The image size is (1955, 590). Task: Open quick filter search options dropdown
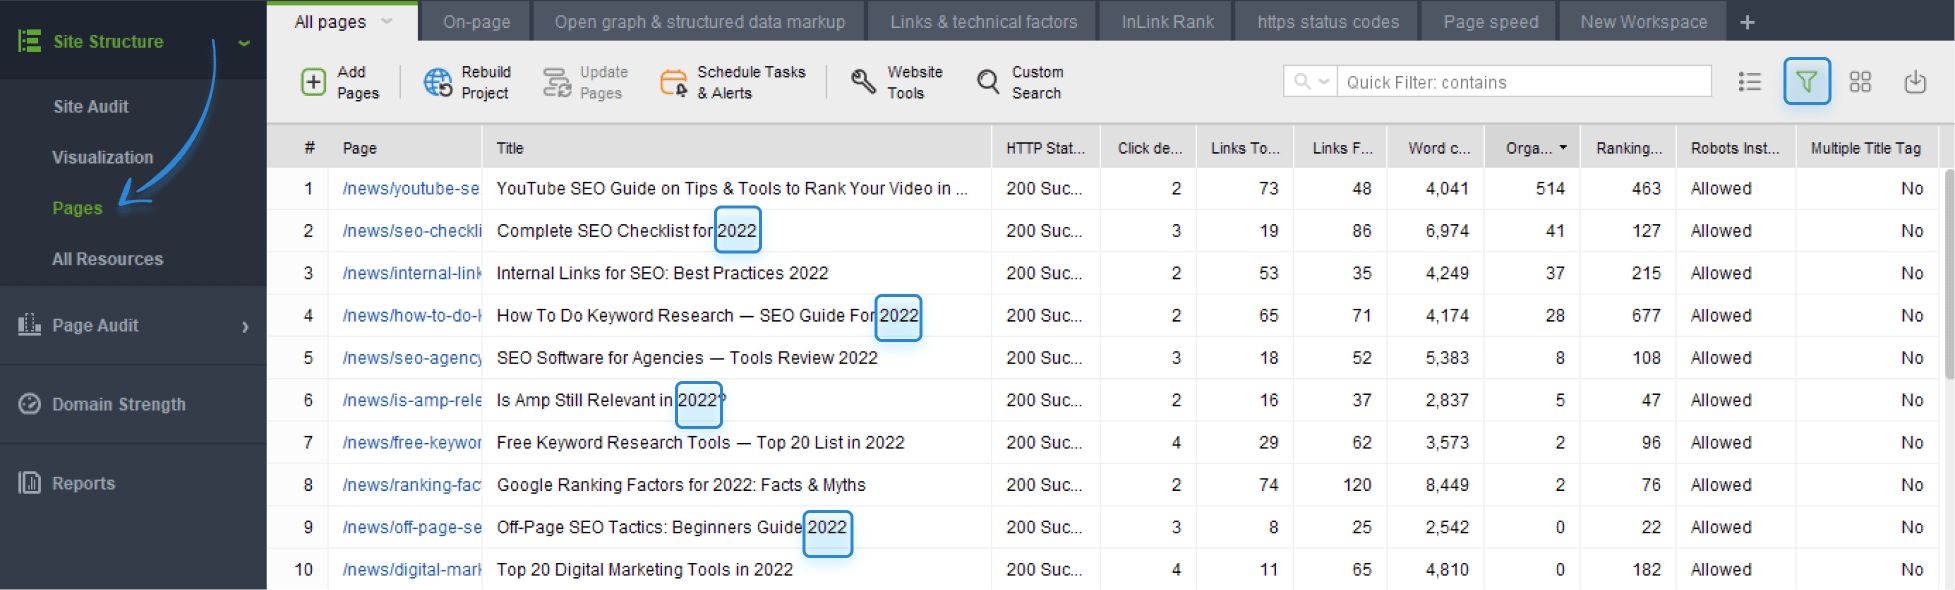tap(1311, 82)
